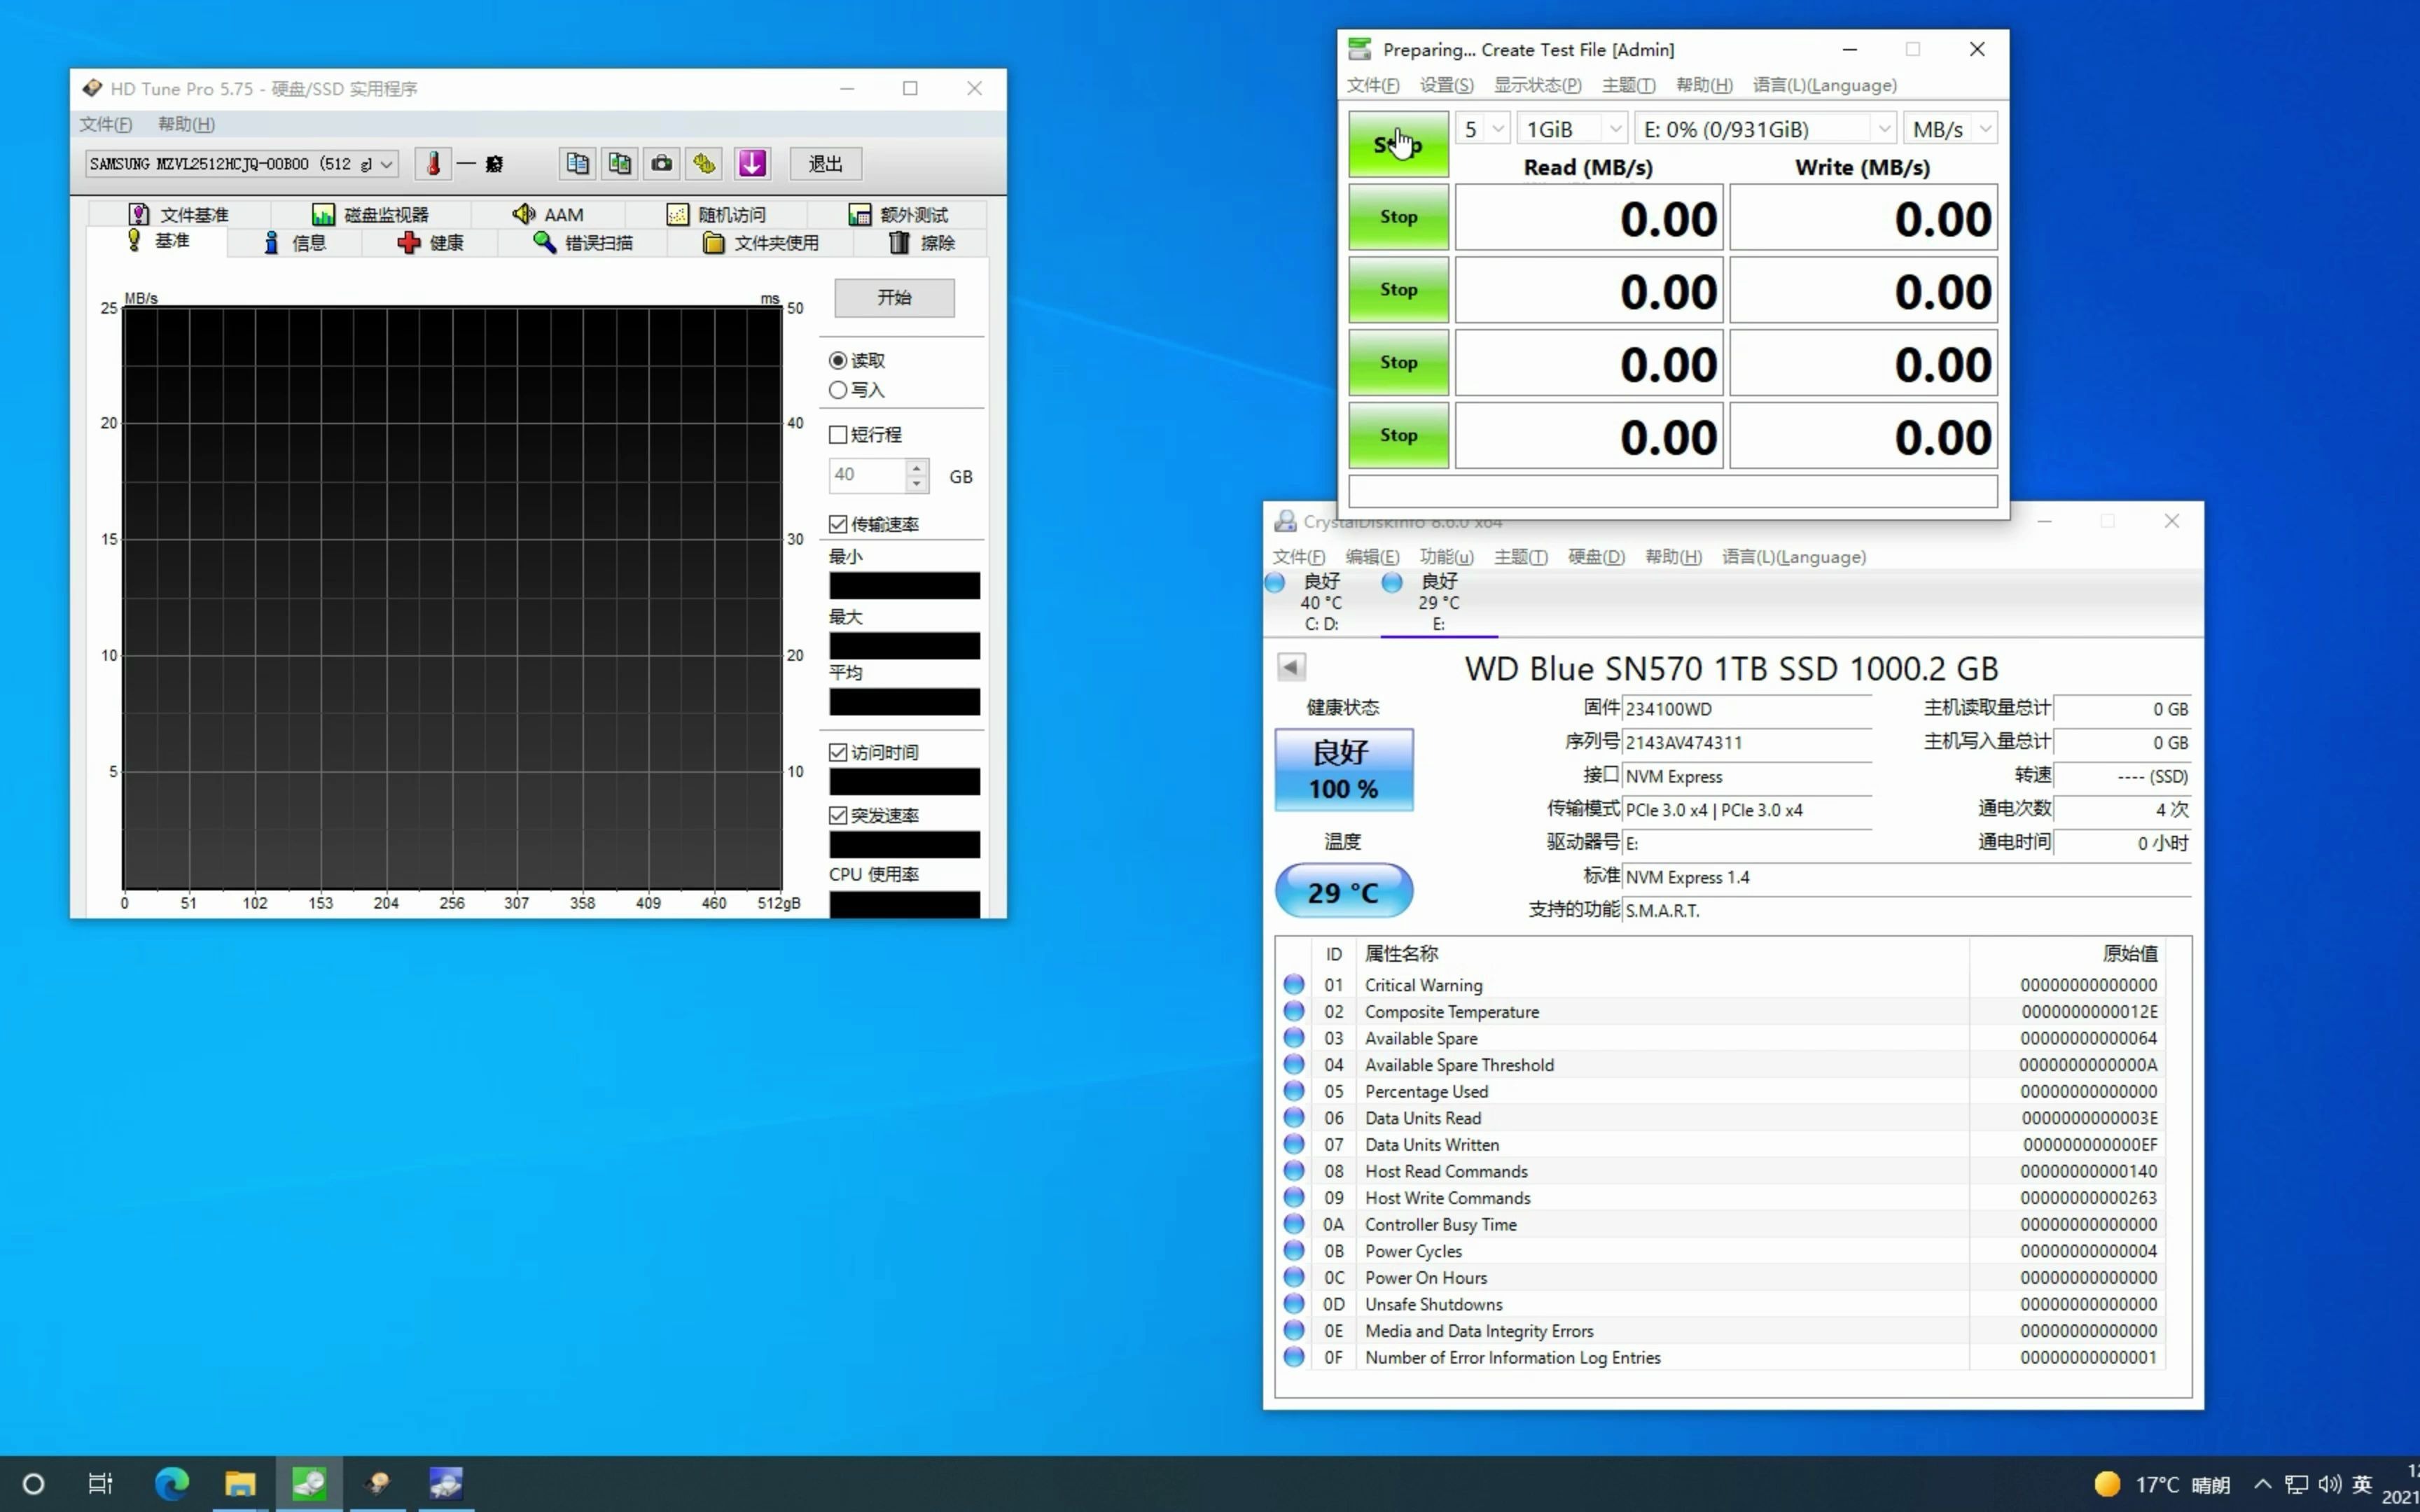Viewport: 2420px width, 1512px height.
Task: Switch to the 健康 health tab
Action: click(x=430, y=243)
